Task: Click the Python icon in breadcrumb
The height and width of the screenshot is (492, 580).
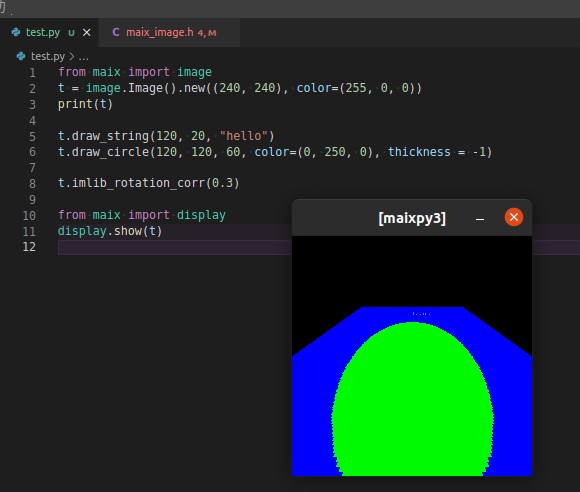Action: tap(21, 56)
